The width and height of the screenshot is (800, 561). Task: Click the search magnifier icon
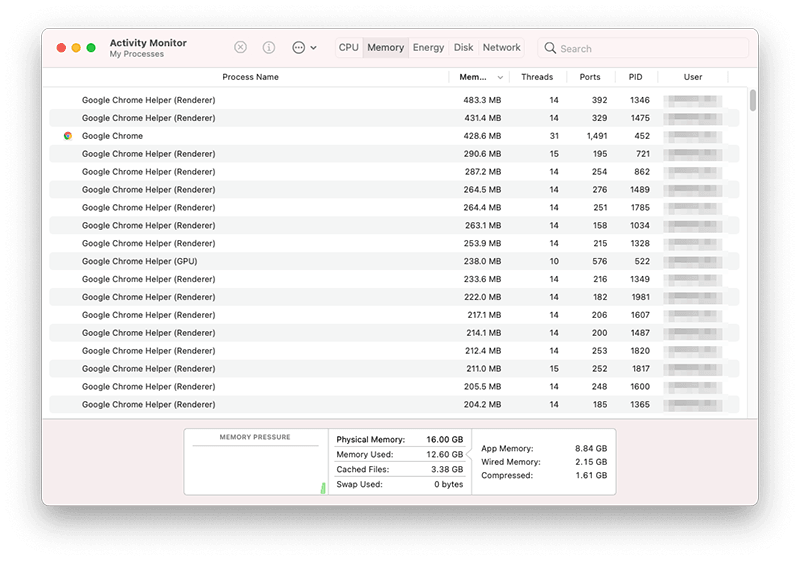[550, 48]
